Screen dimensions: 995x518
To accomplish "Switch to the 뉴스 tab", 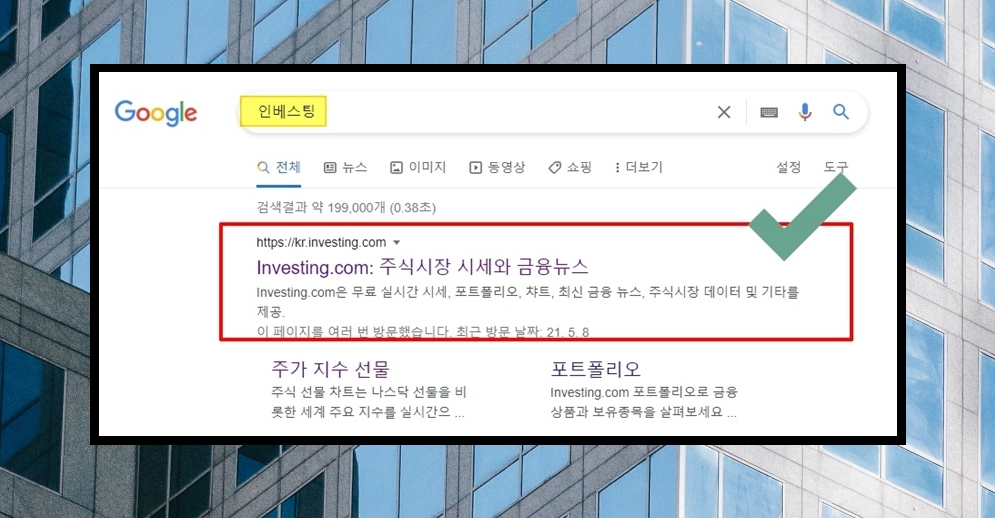I will pos(346,168).
